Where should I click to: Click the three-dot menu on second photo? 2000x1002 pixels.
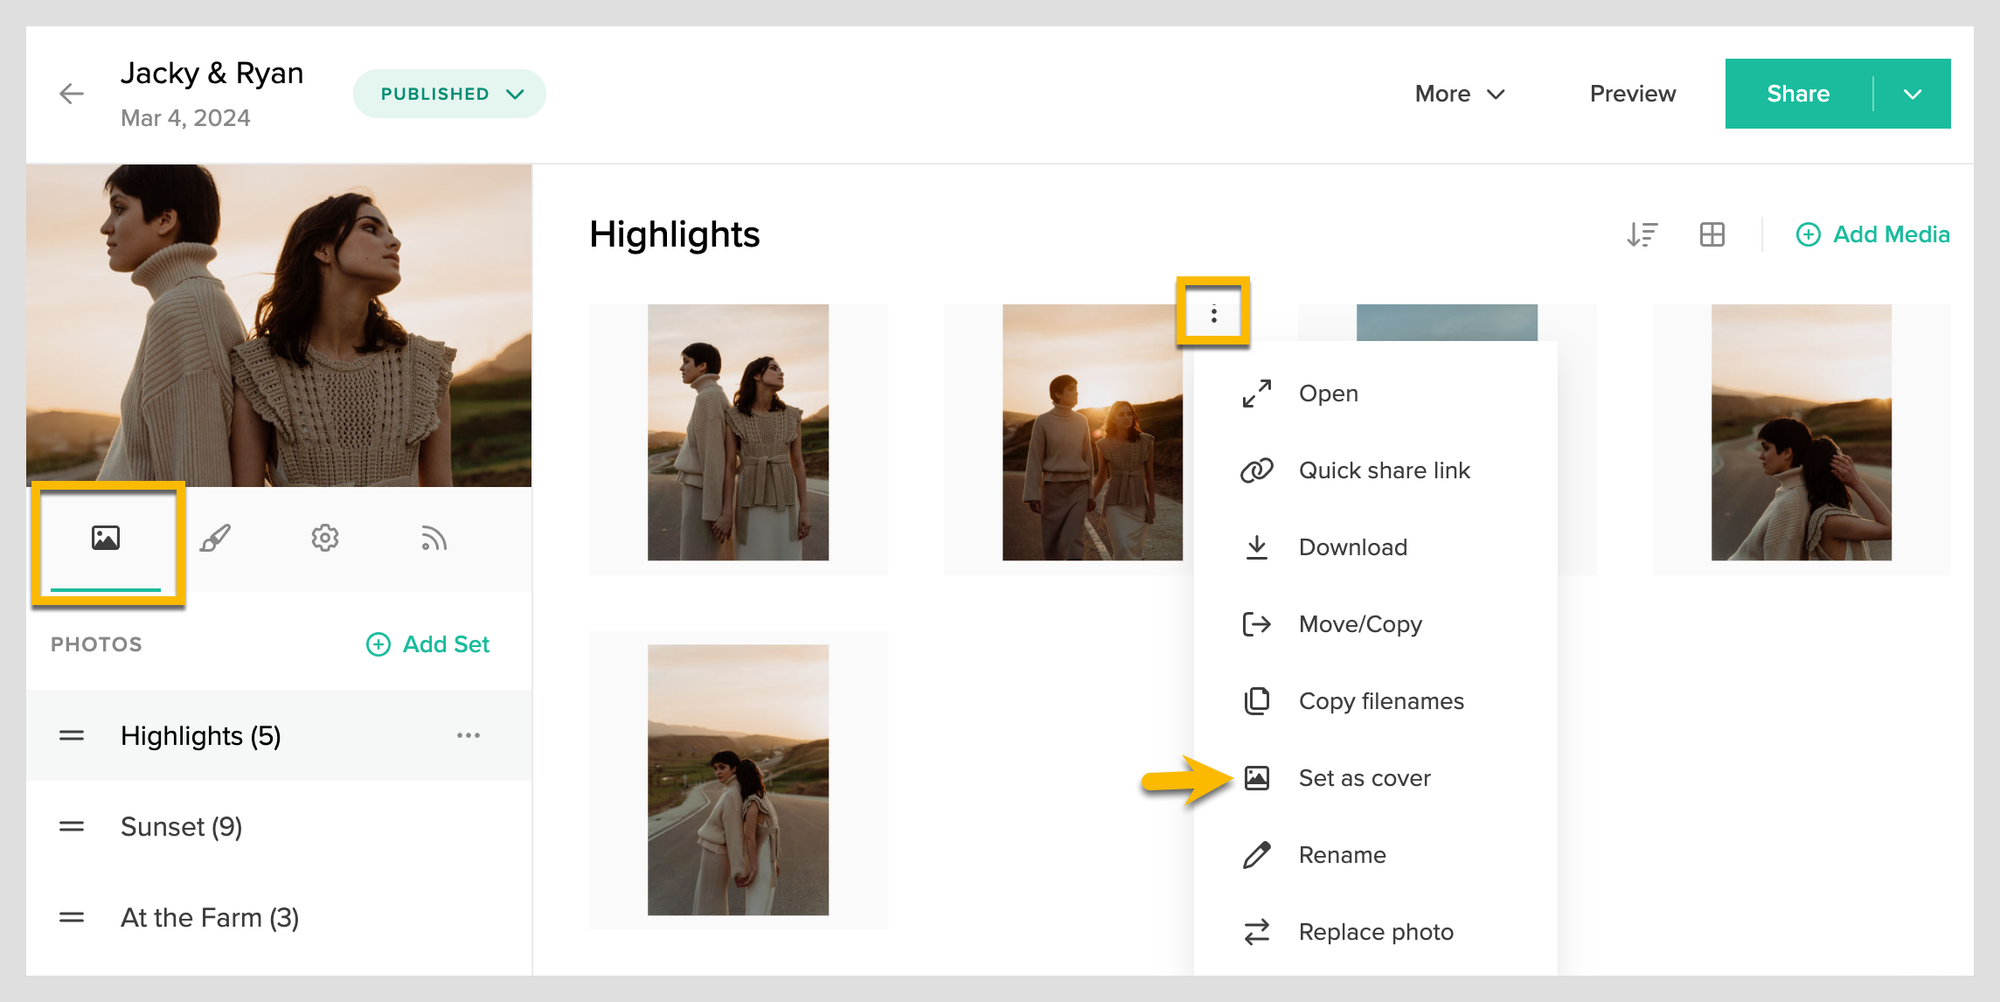[1213, 314]
